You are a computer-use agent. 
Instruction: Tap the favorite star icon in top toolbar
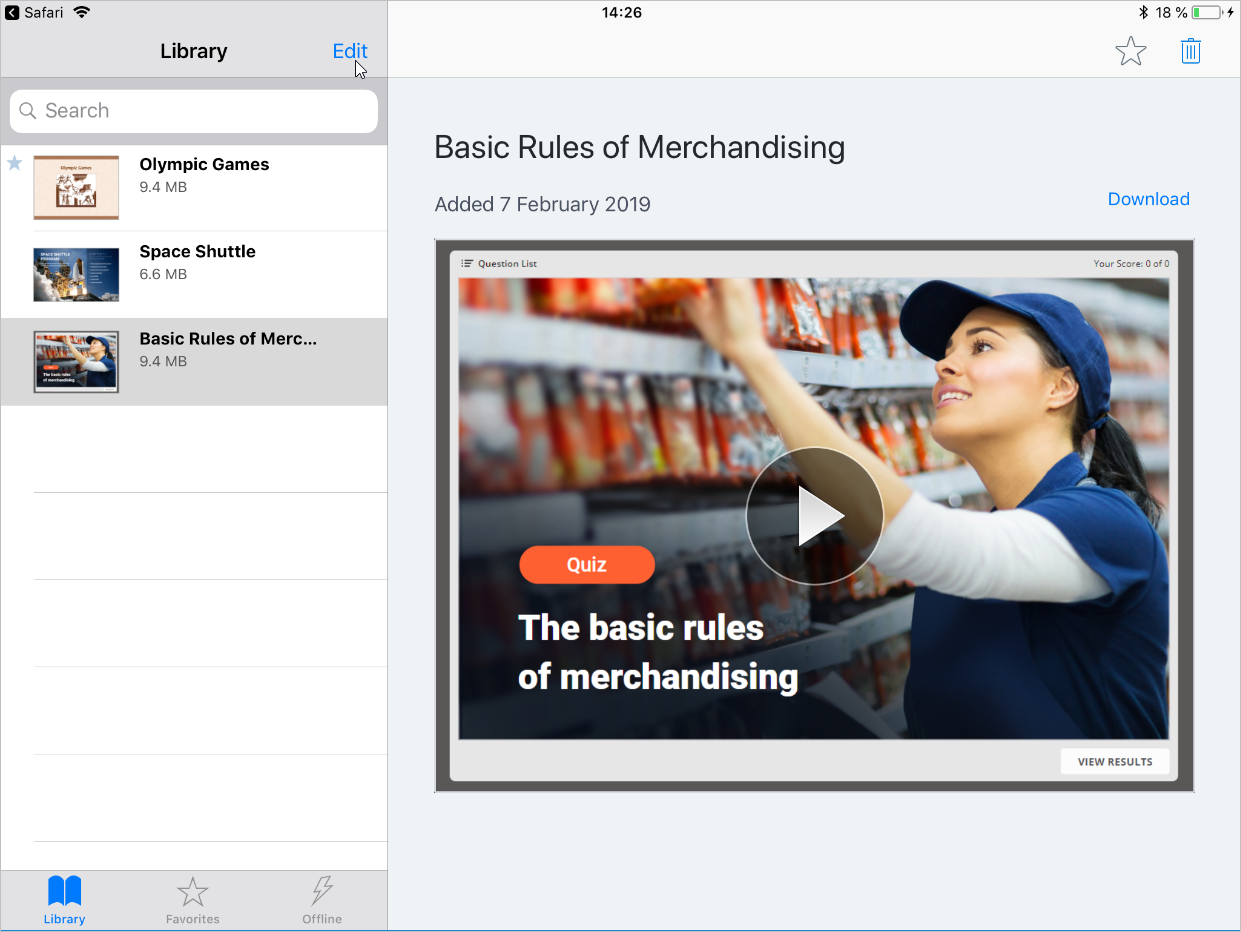(1130, 51)
